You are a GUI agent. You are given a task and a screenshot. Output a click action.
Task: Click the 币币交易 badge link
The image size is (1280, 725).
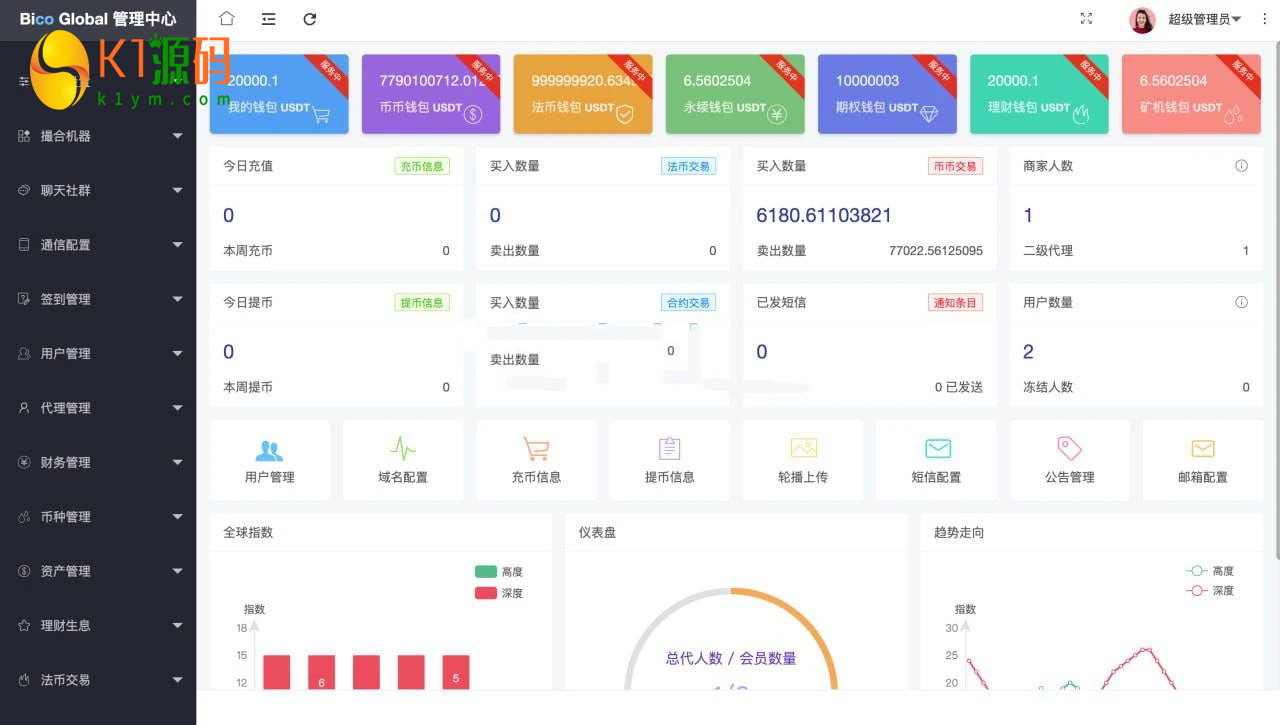[954, 166]
